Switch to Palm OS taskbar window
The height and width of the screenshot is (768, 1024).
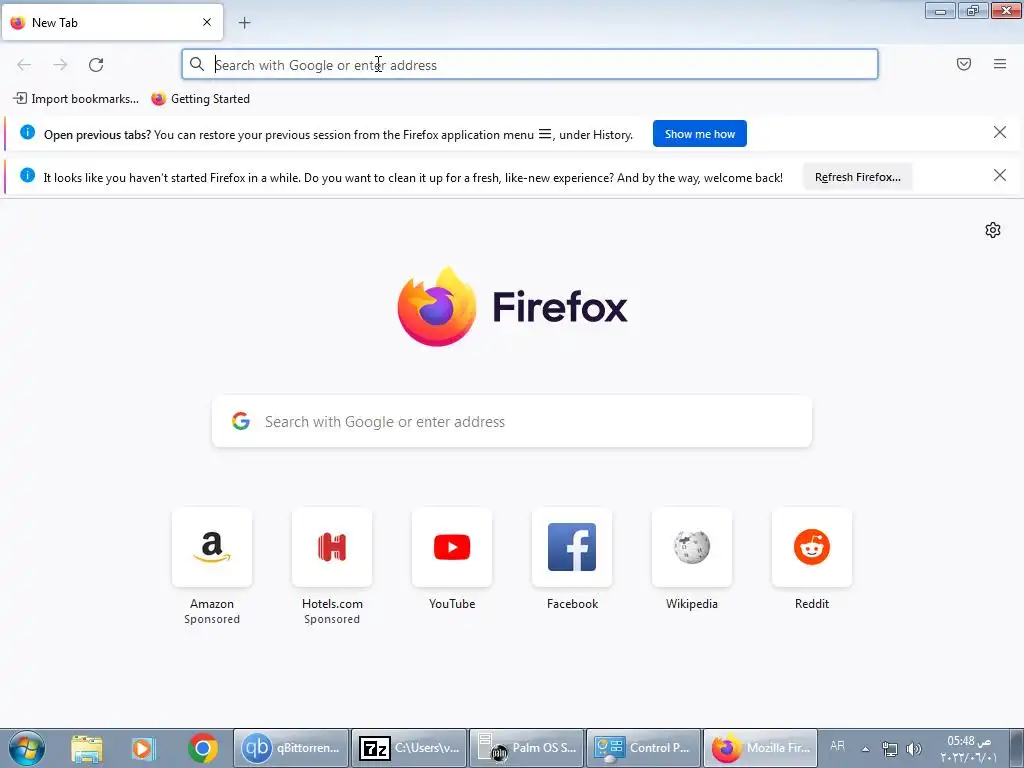click(526, 748)
